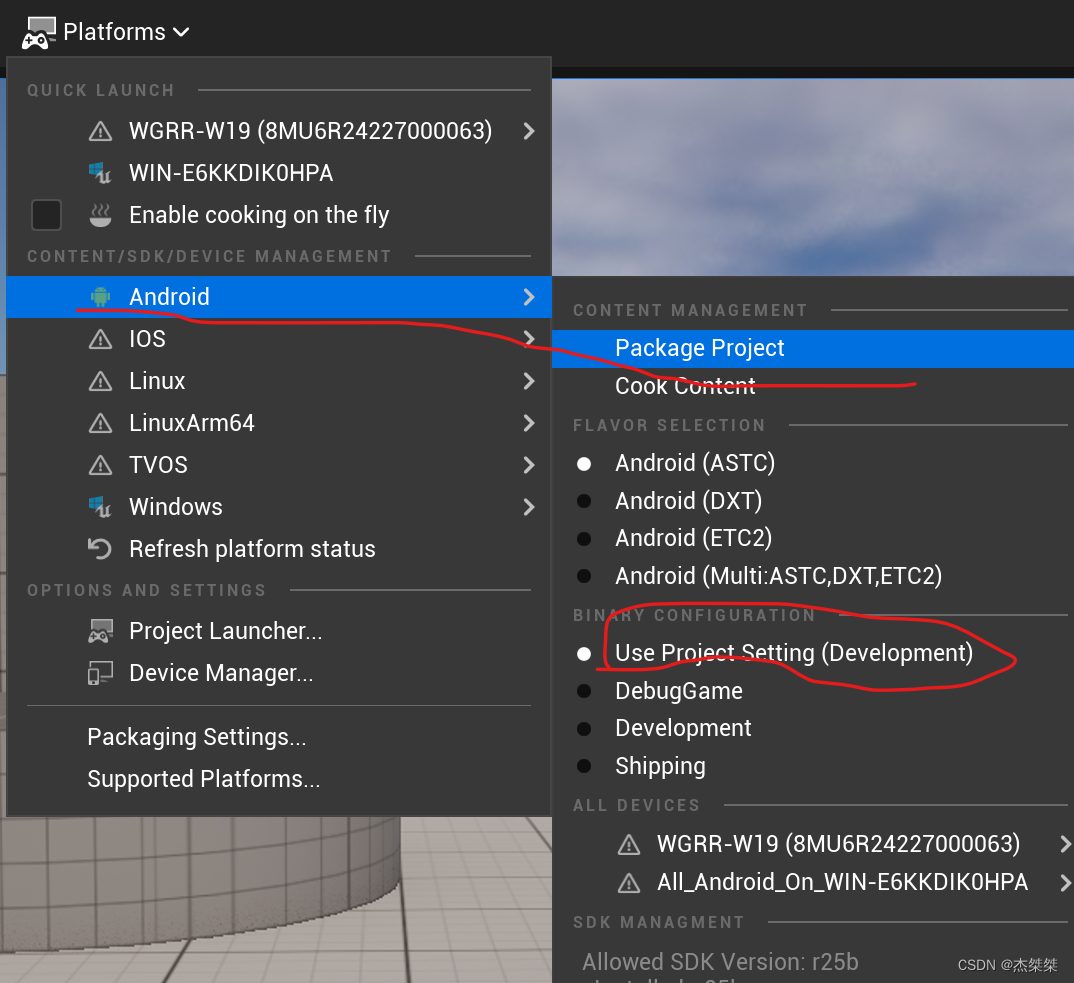
Task: Click warning icon beside All_Android_On_WIN-E6KKDIK0HPA
Action: [629, 882]
